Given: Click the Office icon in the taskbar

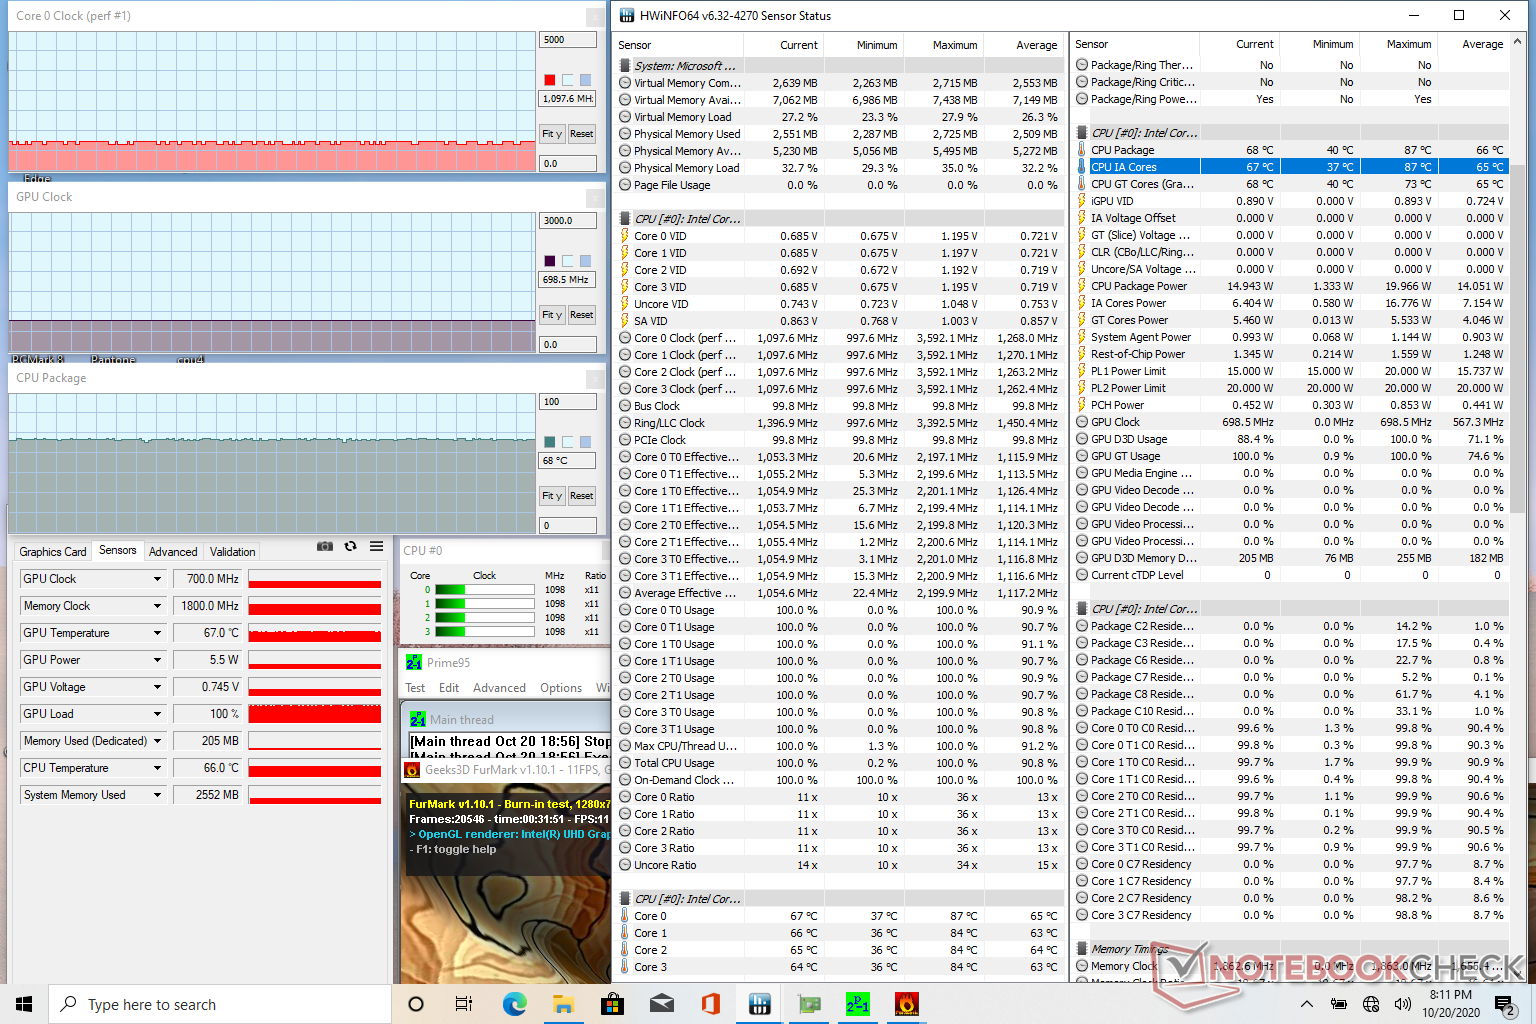Looking at the screenshot, I should click(710, 1004).
